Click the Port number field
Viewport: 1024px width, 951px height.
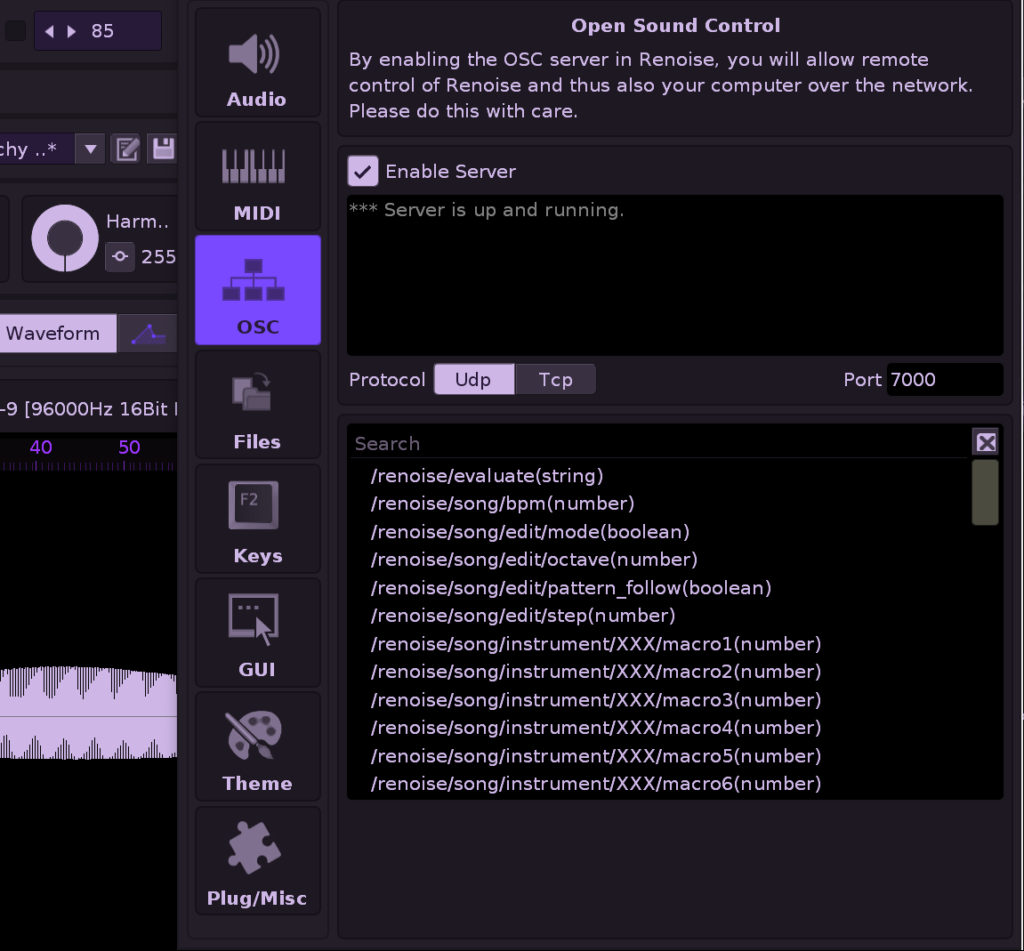(x=944, y=379)
